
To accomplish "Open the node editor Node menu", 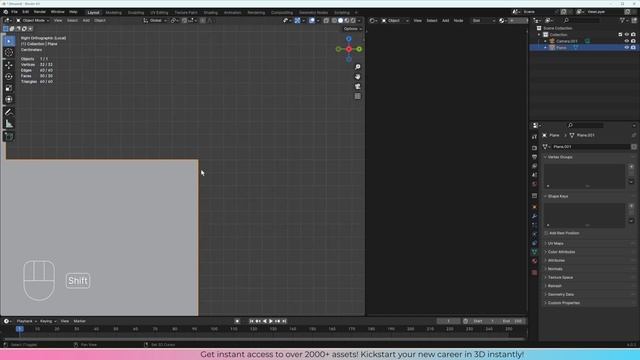I will (458, 20).
